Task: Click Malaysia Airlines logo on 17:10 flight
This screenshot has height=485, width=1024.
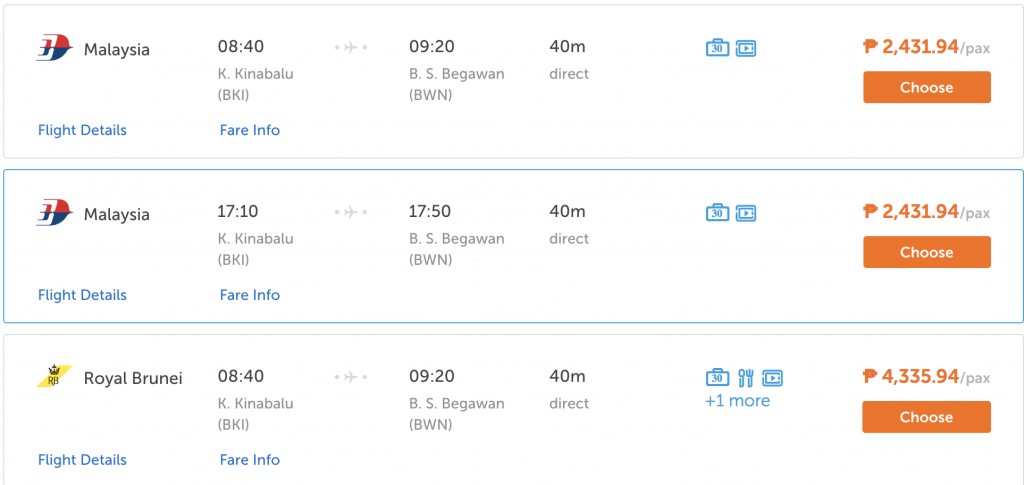Action: pyautogui.click(x=54, y=213)
